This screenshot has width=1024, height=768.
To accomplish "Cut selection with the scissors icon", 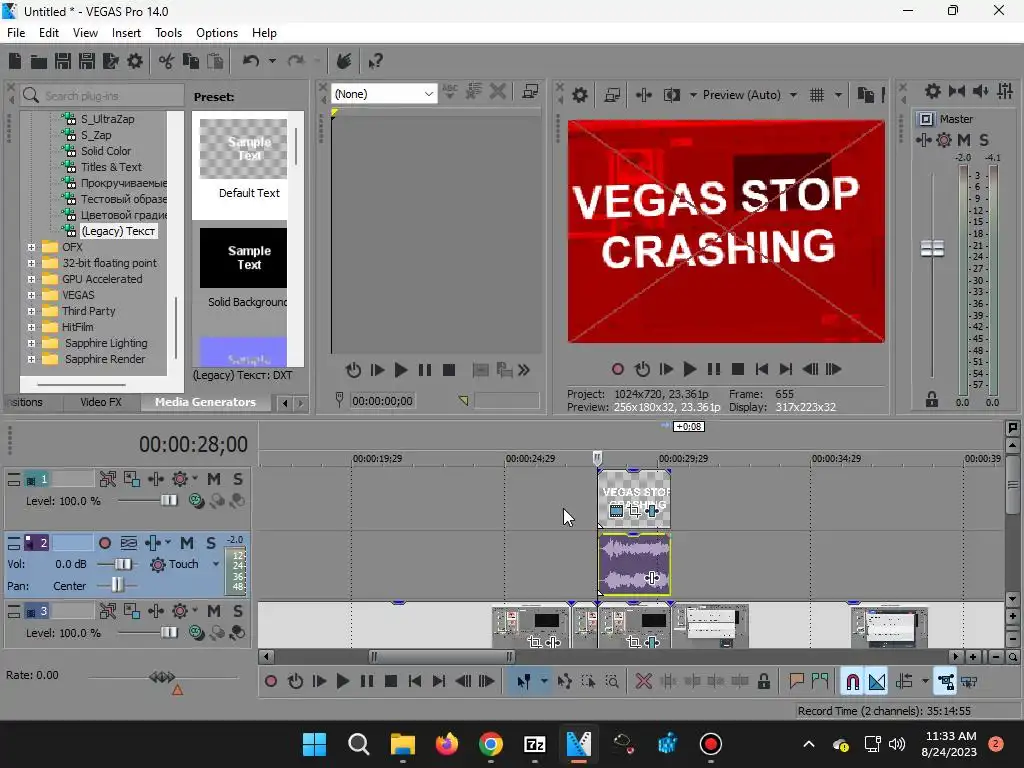I will tap(167, 61).
